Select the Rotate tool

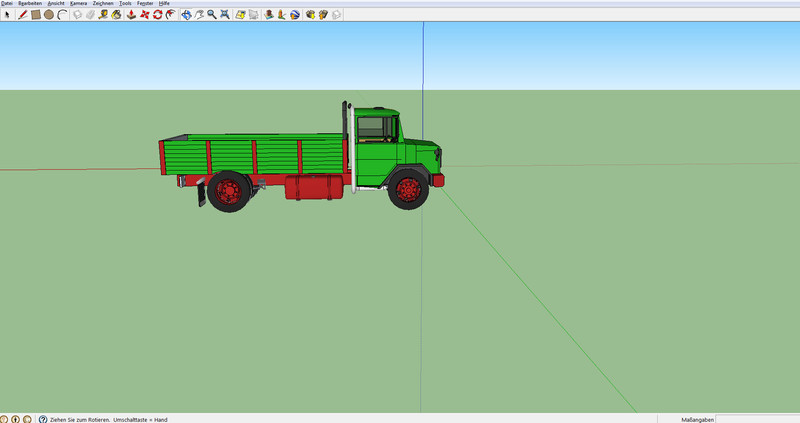(x=158, y=15)
